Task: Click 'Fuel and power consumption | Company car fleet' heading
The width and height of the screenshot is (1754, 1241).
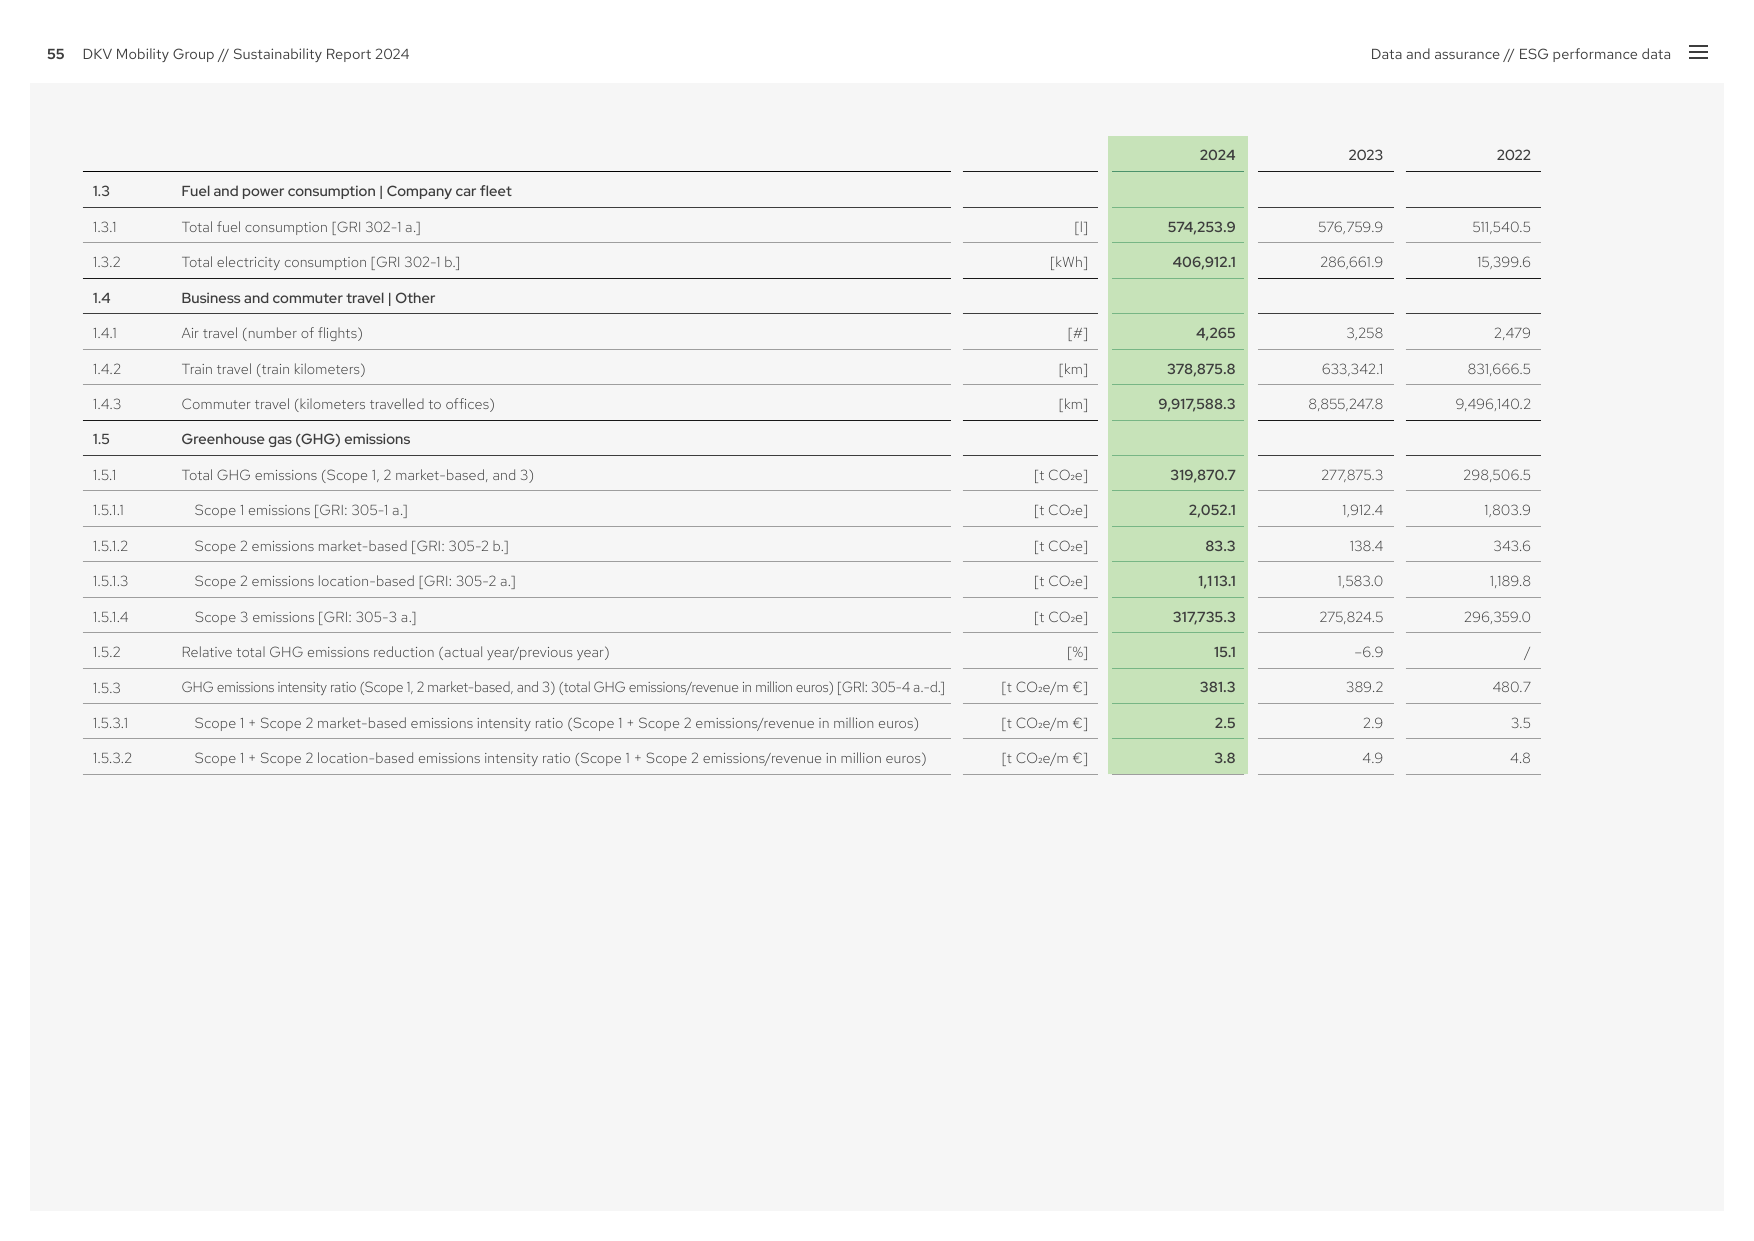Action: tap(346, 191)
